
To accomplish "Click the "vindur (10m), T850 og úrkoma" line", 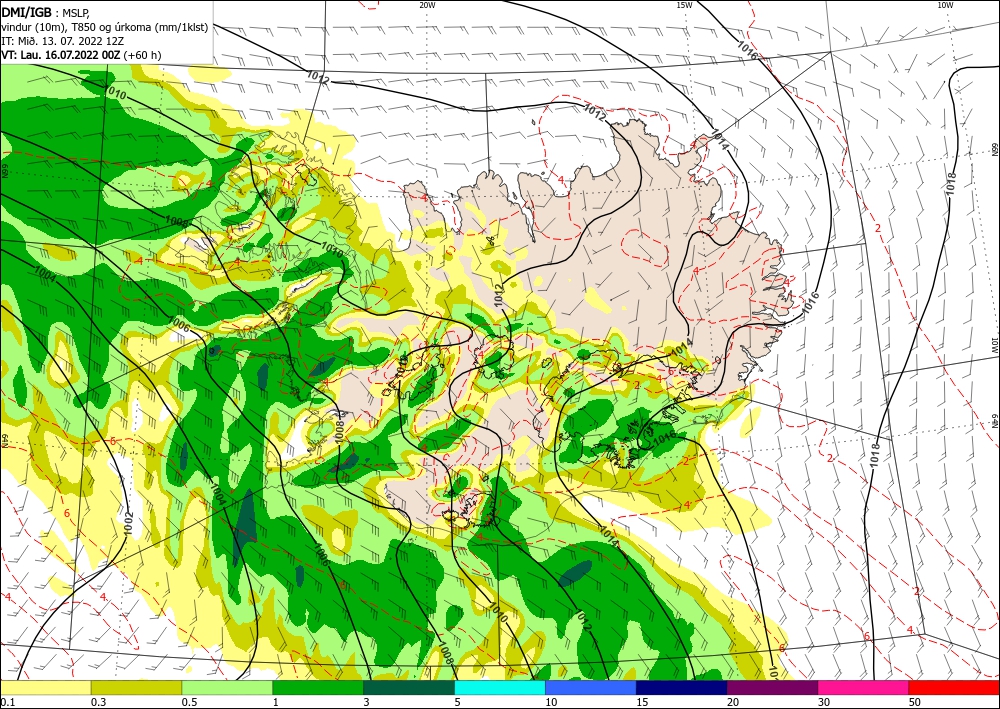I will (x=105, y=27).
